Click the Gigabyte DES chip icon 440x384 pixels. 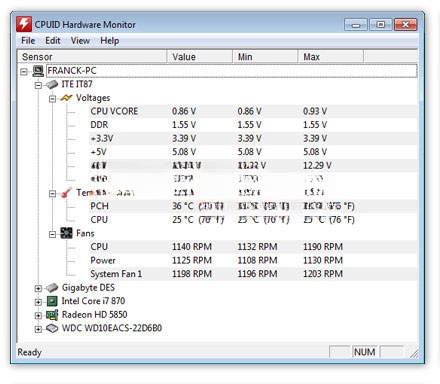pyautogui.click(x=52, y=287)
